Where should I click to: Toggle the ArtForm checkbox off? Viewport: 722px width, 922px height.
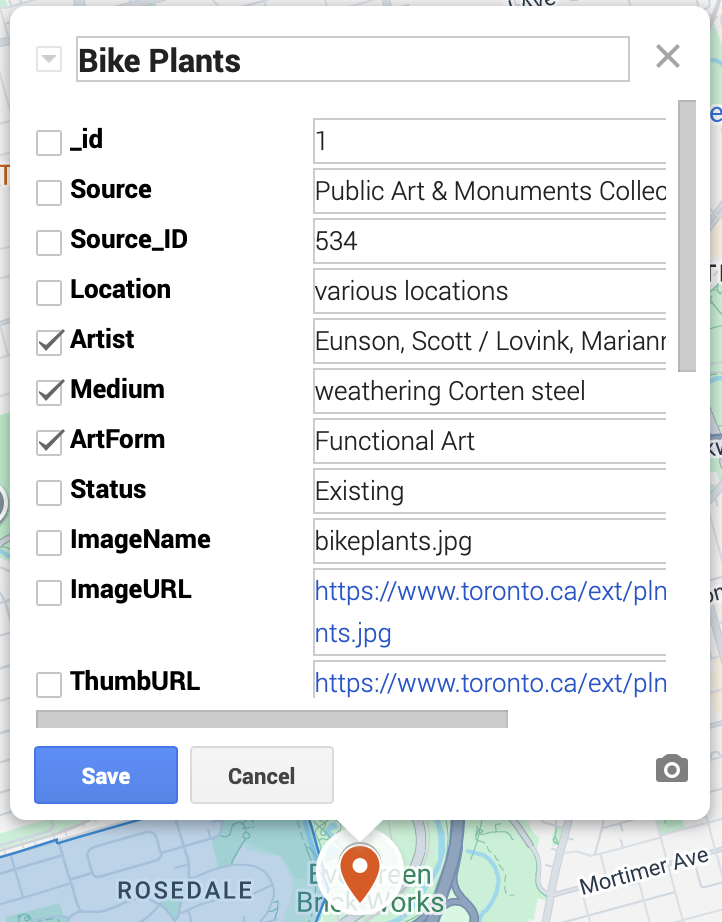tap(49, 443)
